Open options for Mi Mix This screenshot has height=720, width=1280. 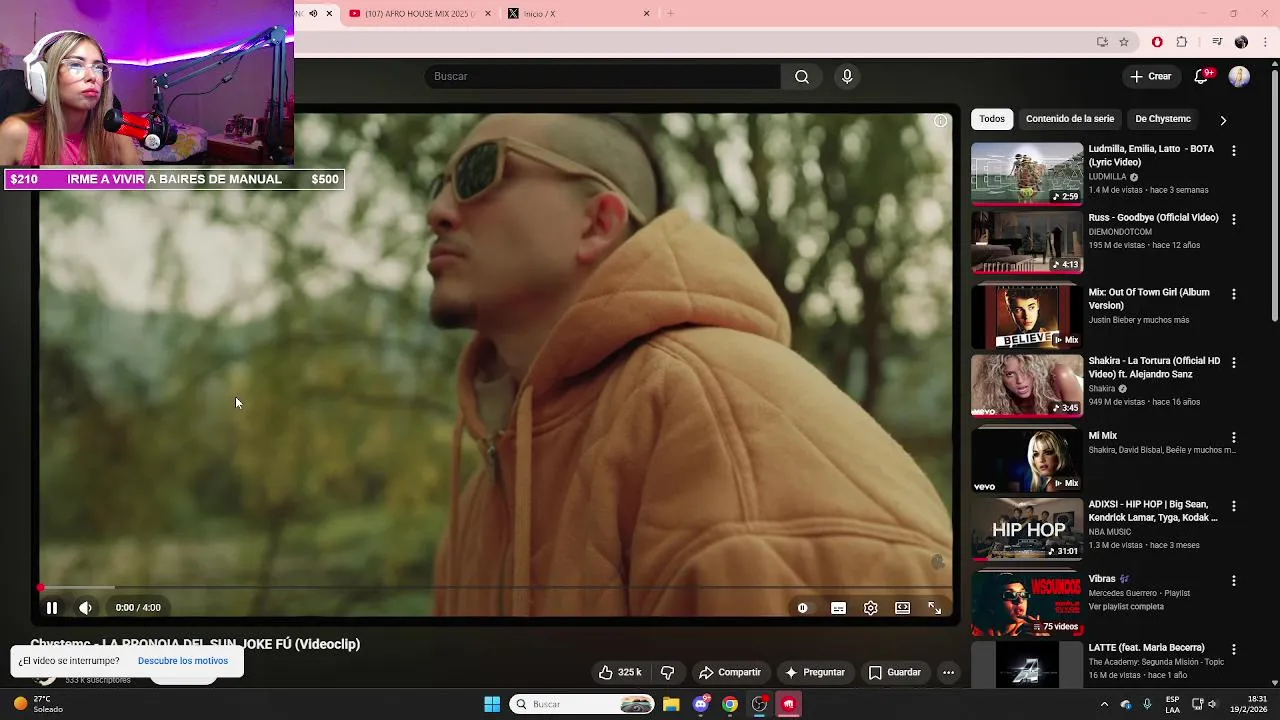tap(1234, 437)
